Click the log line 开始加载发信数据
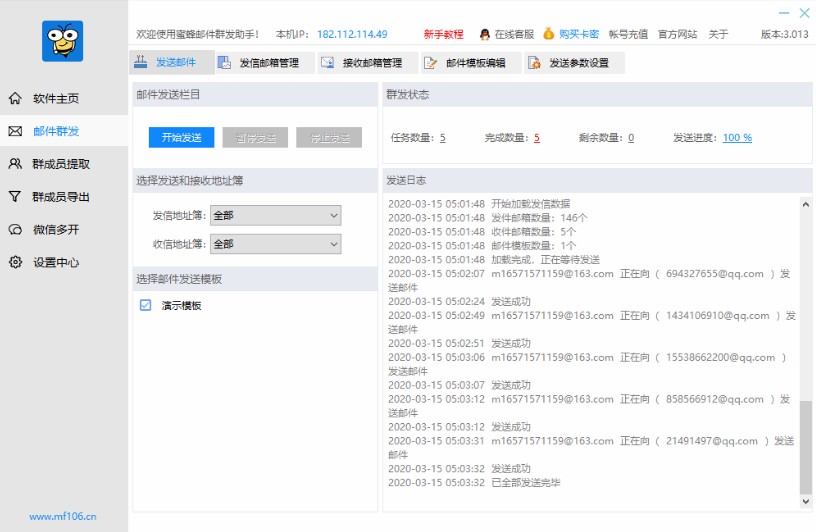 click(479, 204)
